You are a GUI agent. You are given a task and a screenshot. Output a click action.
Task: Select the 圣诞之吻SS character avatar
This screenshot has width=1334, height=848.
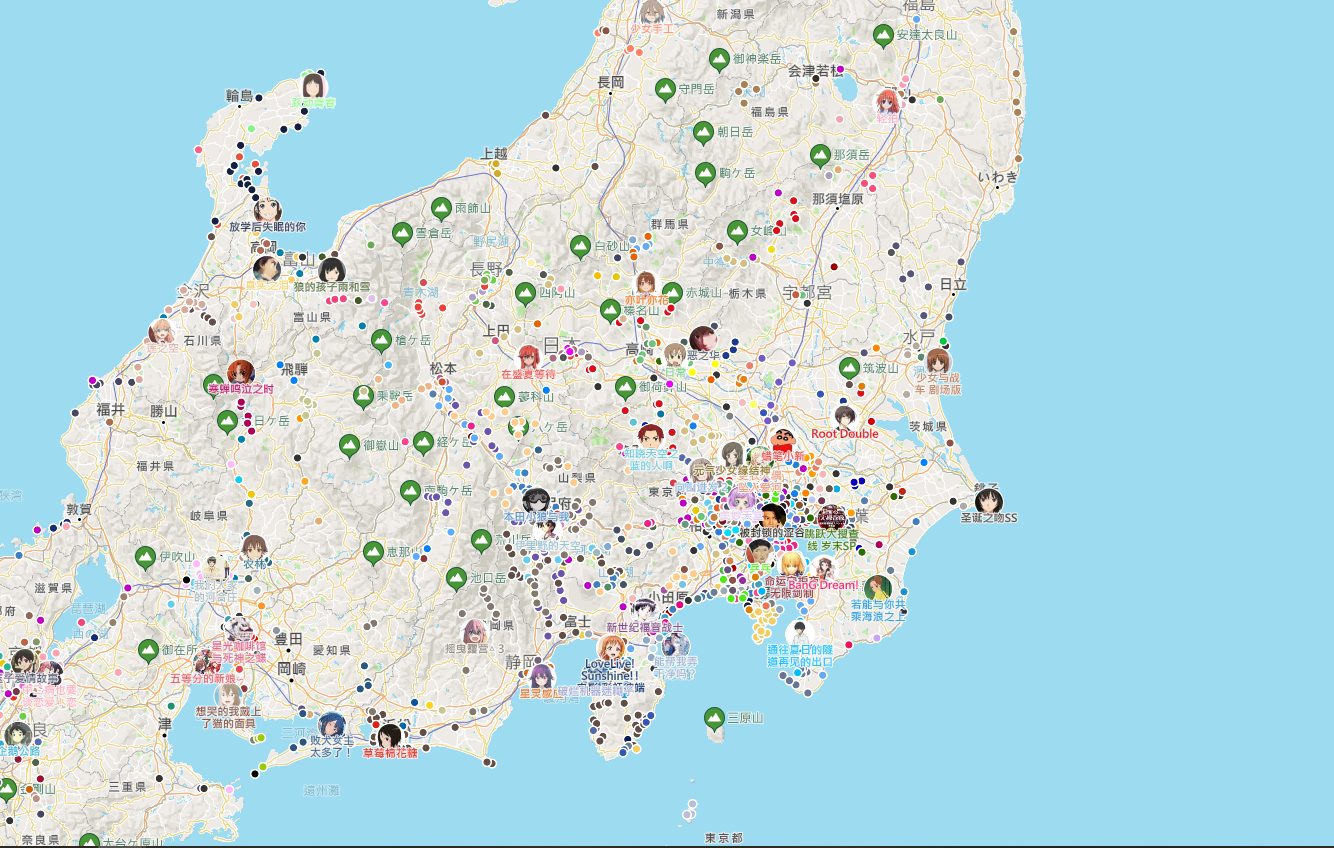988,501
